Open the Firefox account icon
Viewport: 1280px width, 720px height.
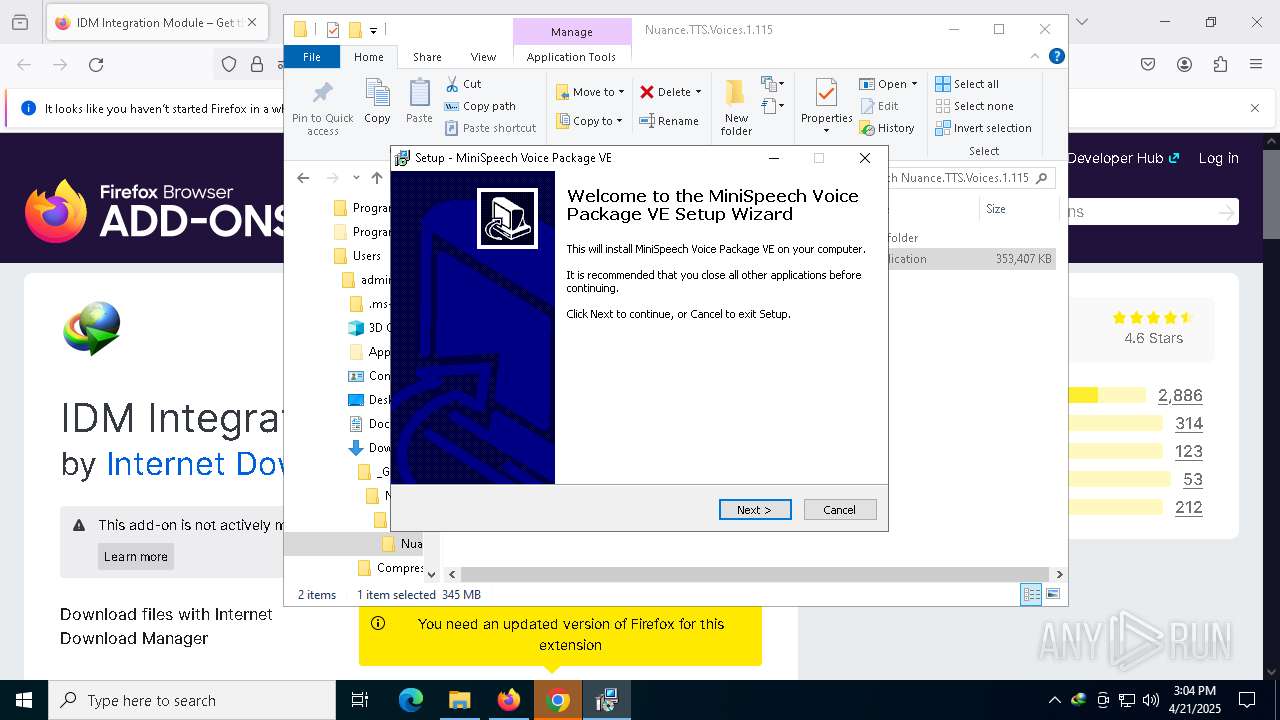point(1184,65)
